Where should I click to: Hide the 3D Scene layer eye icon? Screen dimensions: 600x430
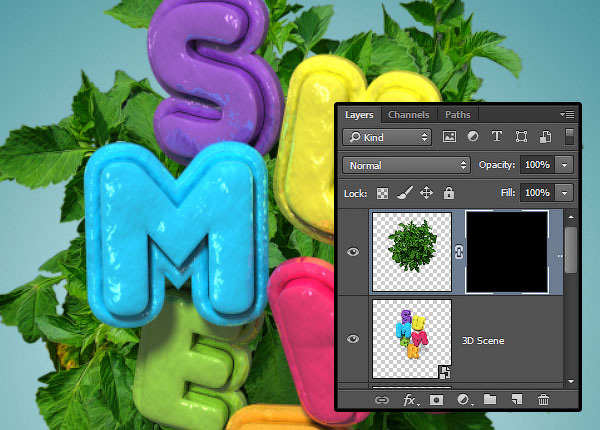coord(353,339)
